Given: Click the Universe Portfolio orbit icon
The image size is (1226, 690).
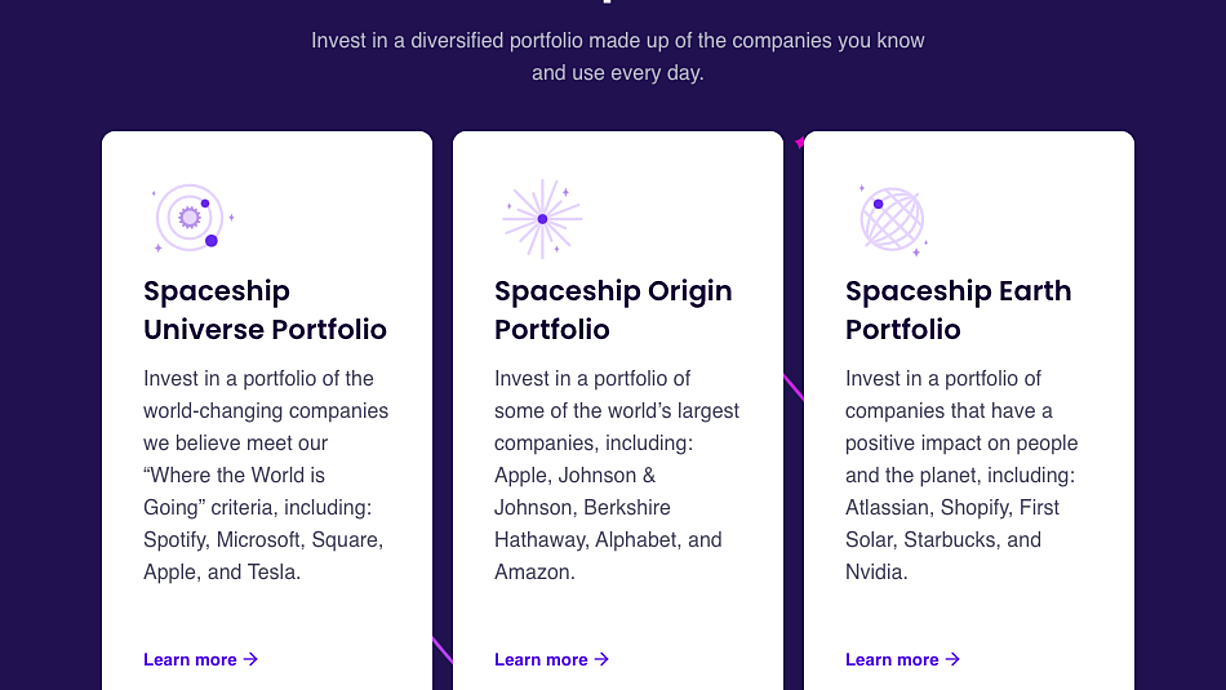Looking at the screenshot, I should click(x=193, y=218).
